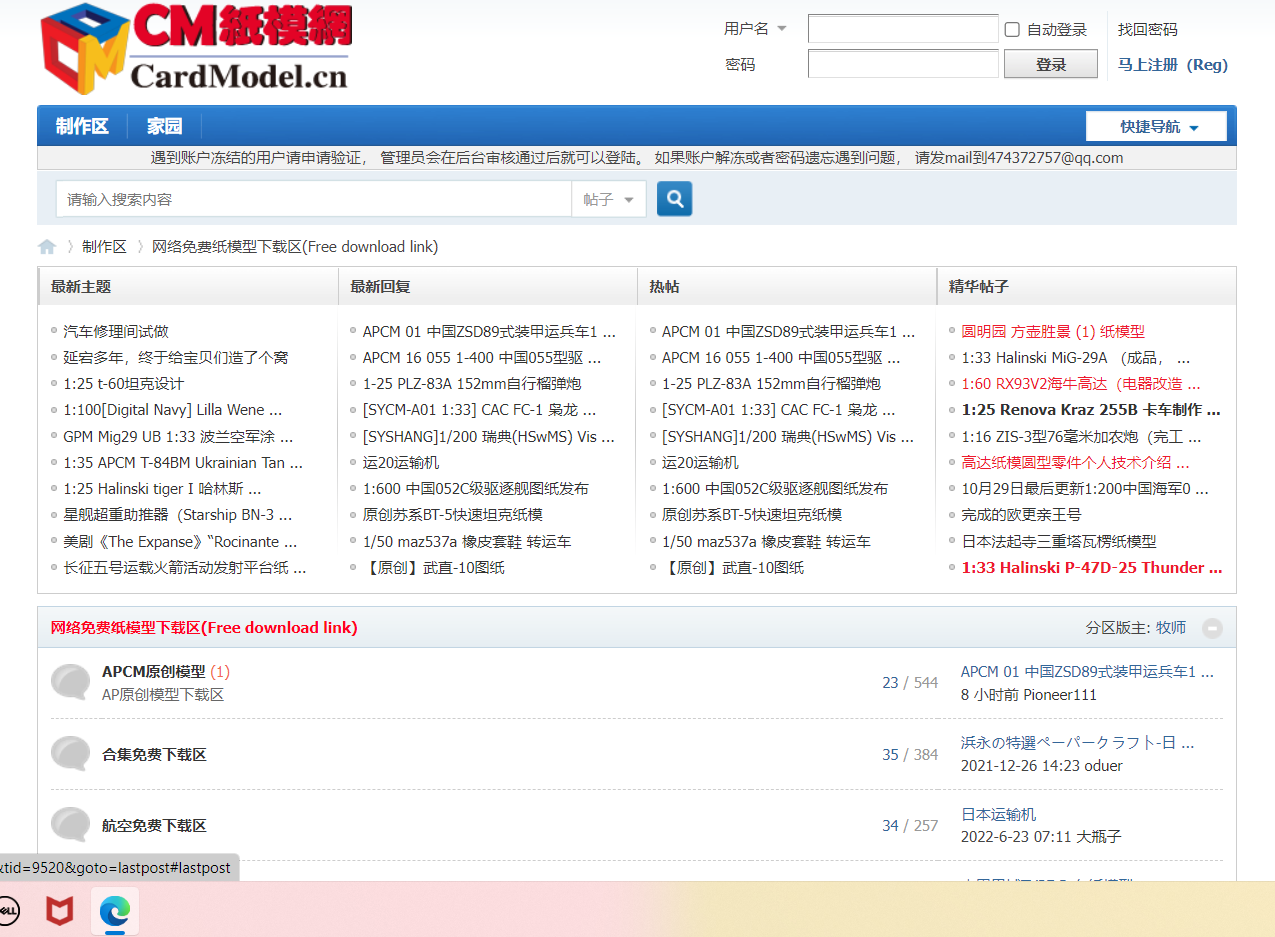The width and height of the screenshot is (1275, 937).
Task: Click the Free download link breadcrumb
Action: coord(295,247)
